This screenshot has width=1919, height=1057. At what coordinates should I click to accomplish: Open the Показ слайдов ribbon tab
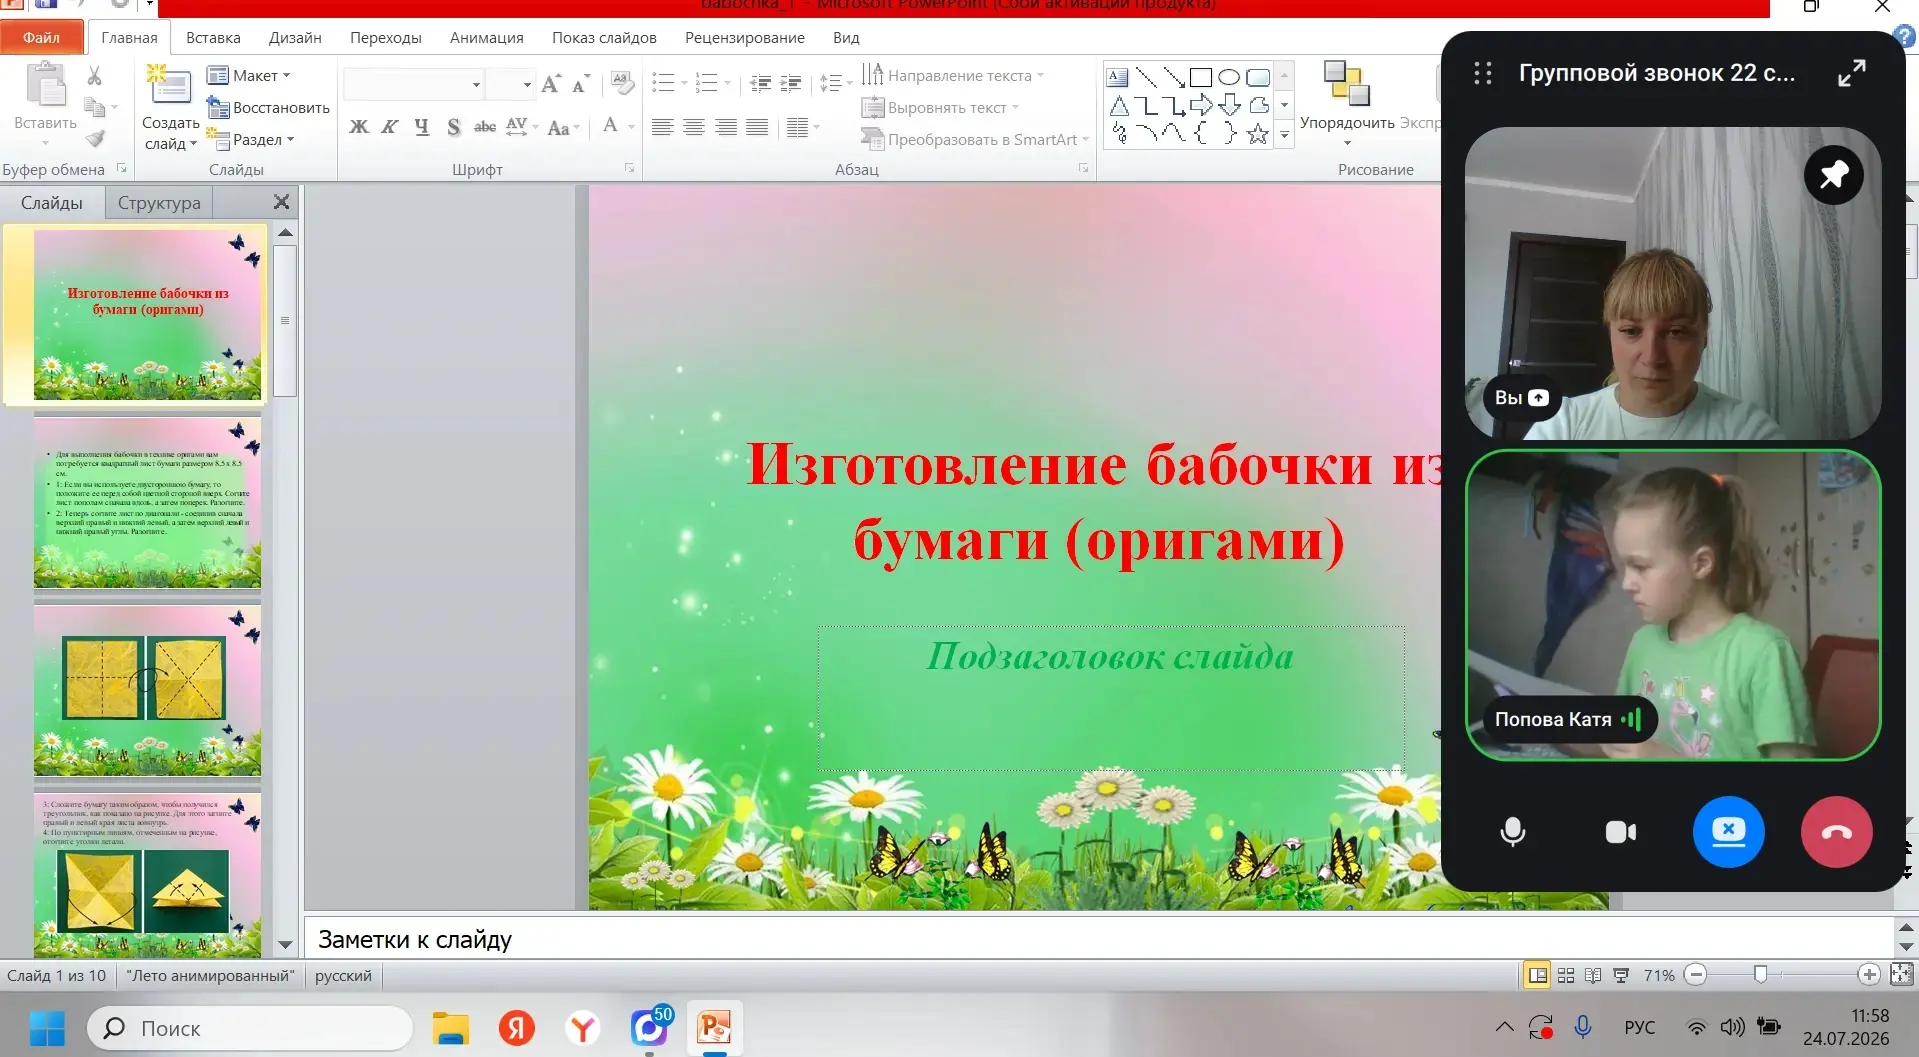604,38
